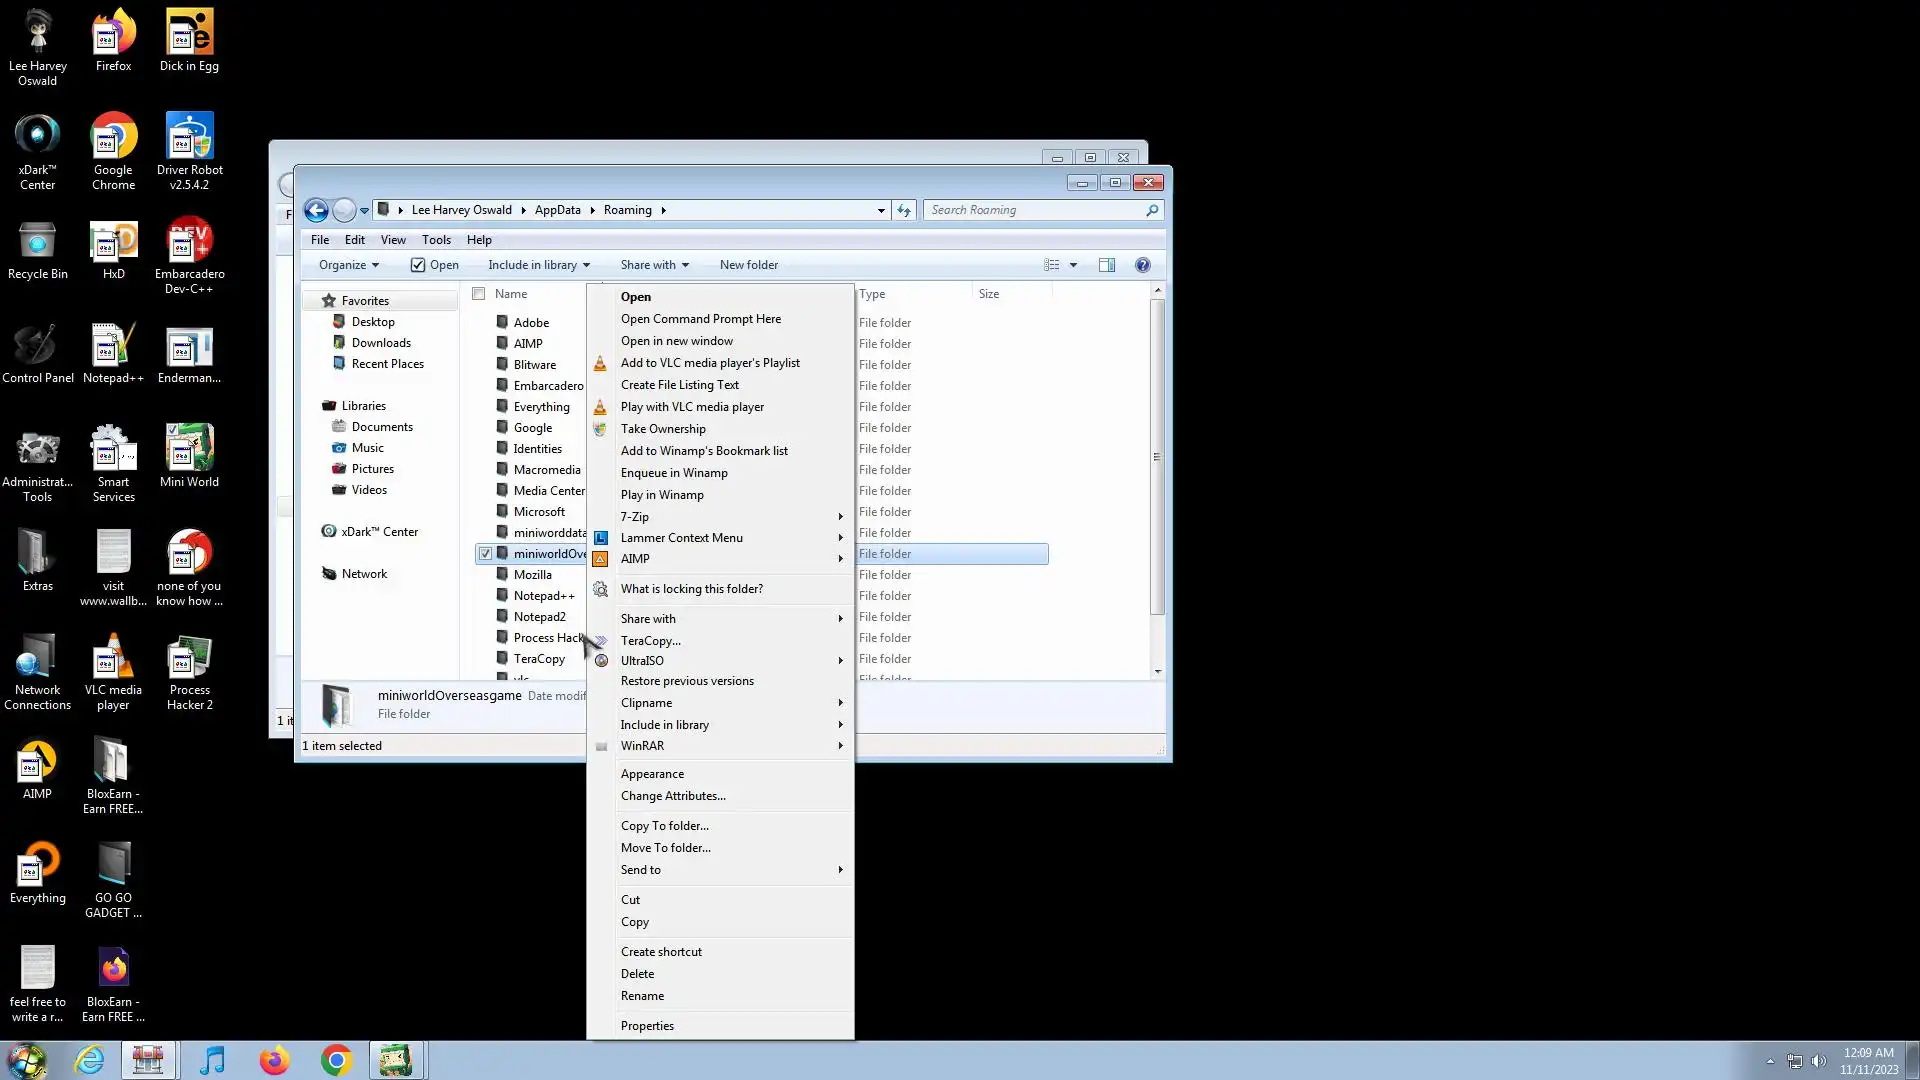Click the Back navigation arrow in Explorer
This screenshot has width=1920, height=1080.
coord(316,210)
